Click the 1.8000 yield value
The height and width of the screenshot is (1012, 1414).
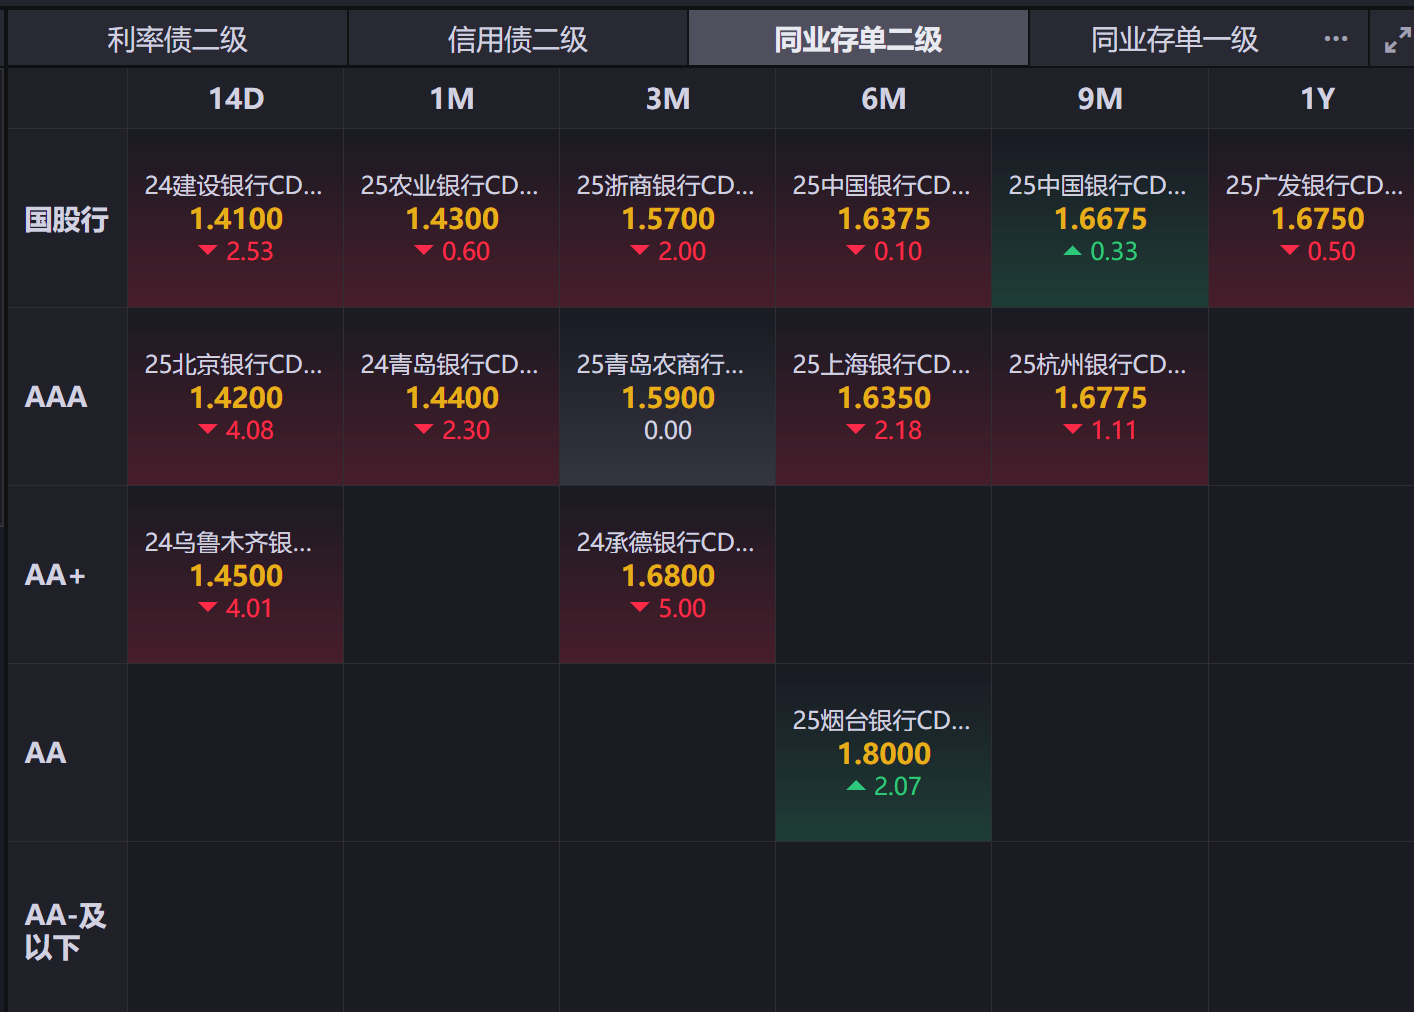[884, 754]
